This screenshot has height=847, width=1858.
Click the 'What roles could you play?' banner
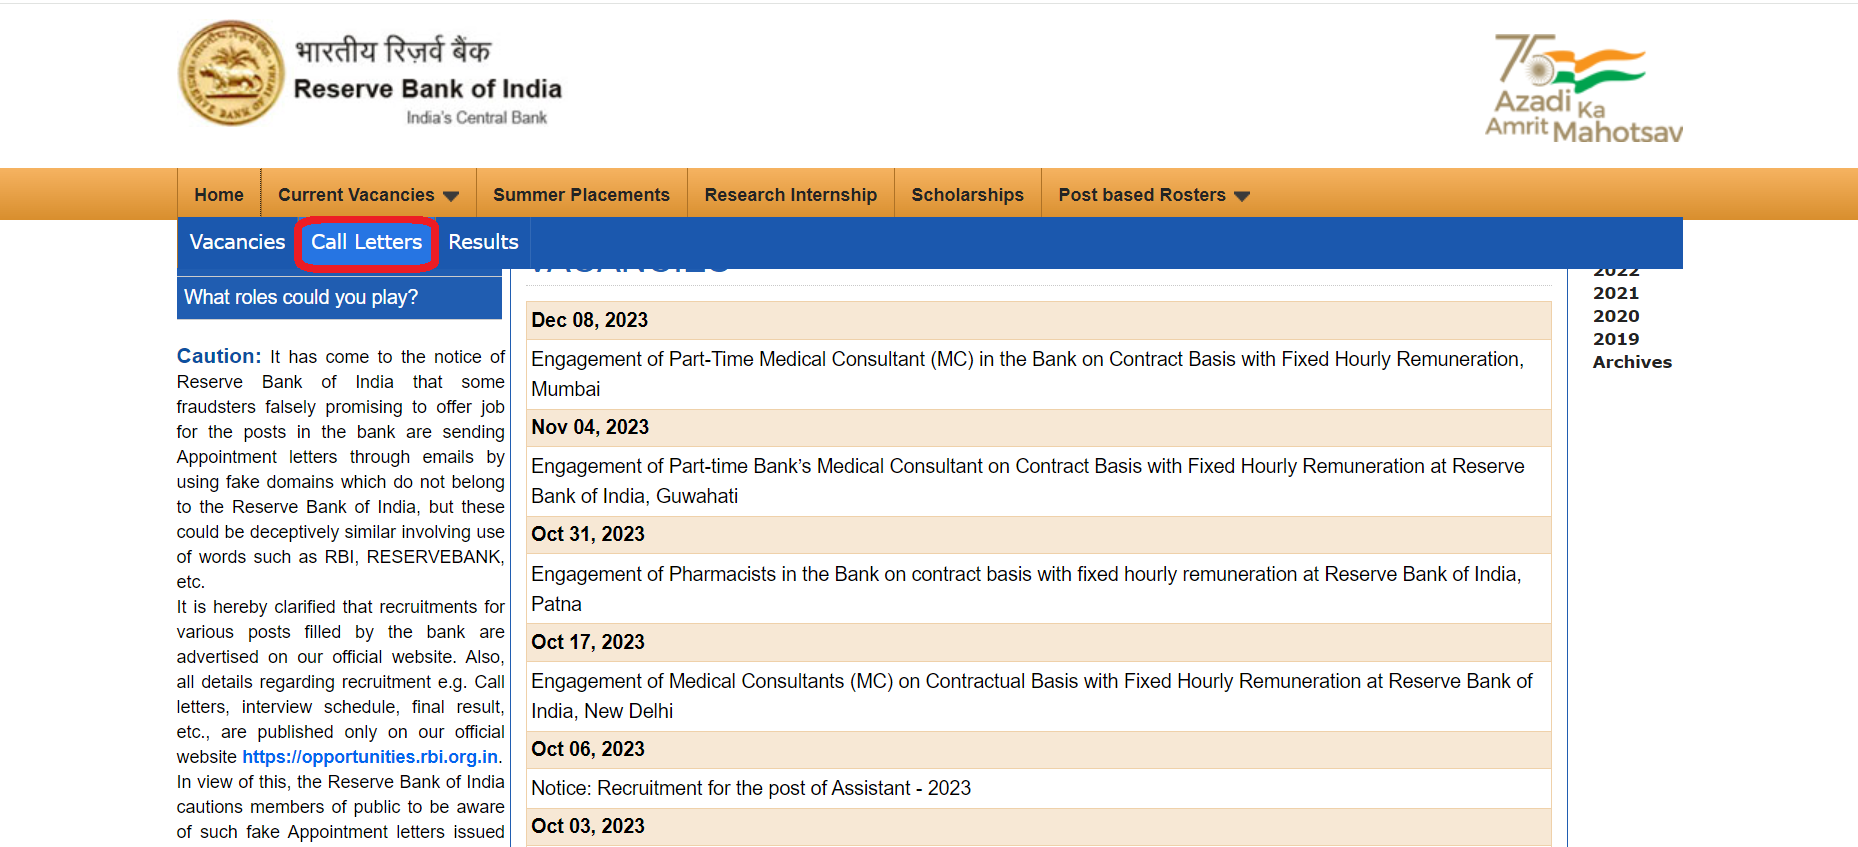pyautogui.click(x=301, y=297)
